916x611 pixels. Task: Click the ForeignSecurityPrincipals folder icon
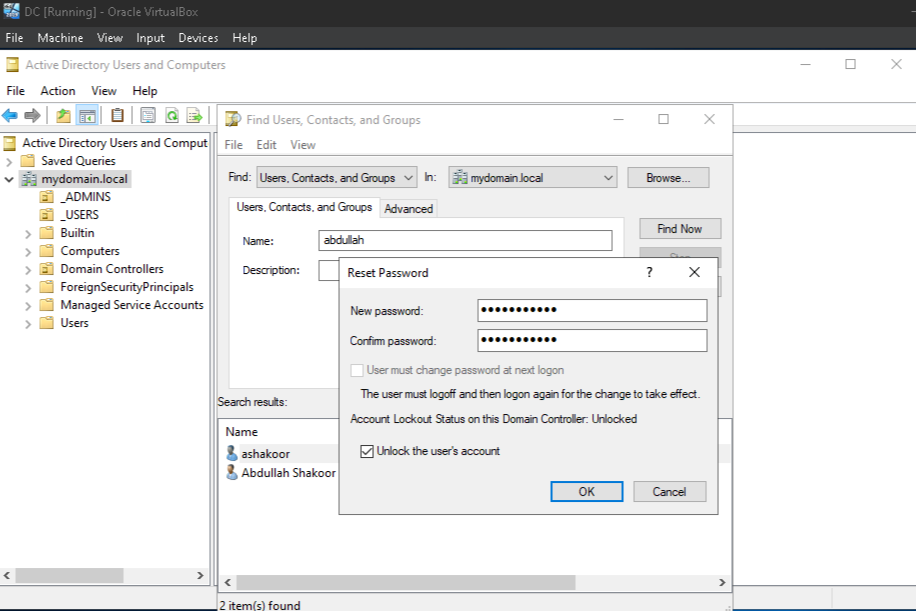tap(47, 287)
